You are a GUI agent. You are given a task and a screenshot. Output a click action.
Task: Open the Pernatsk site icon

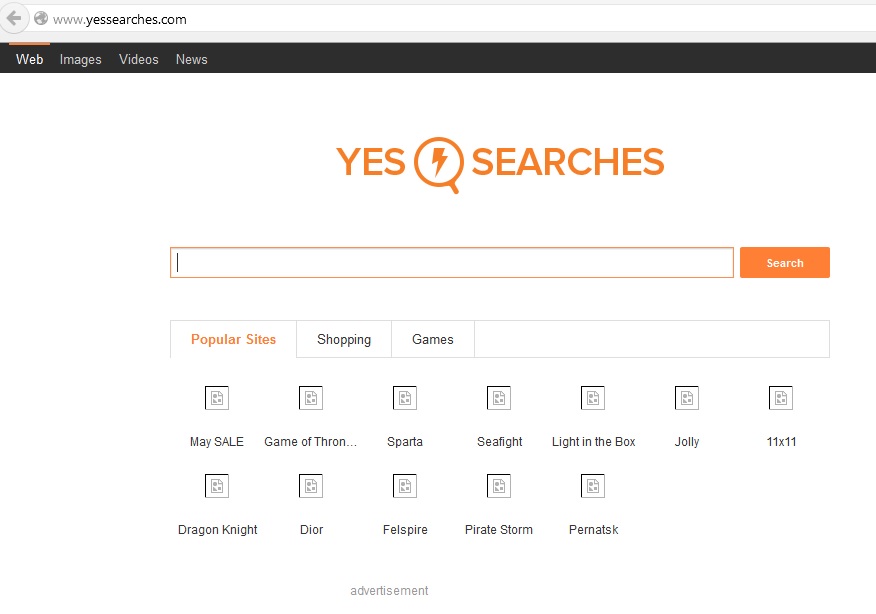pyautogui.click(x=593, y=486)
